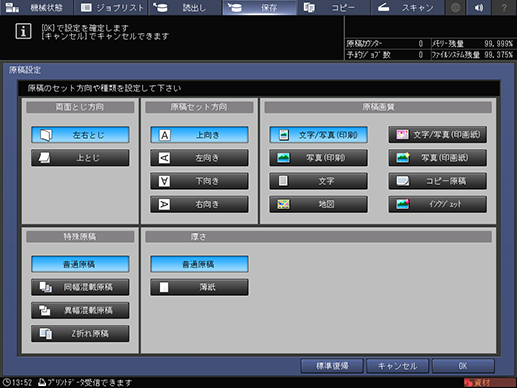Click the speaker sound icon
Screen dimensions: 517x388
click(479, 7)
